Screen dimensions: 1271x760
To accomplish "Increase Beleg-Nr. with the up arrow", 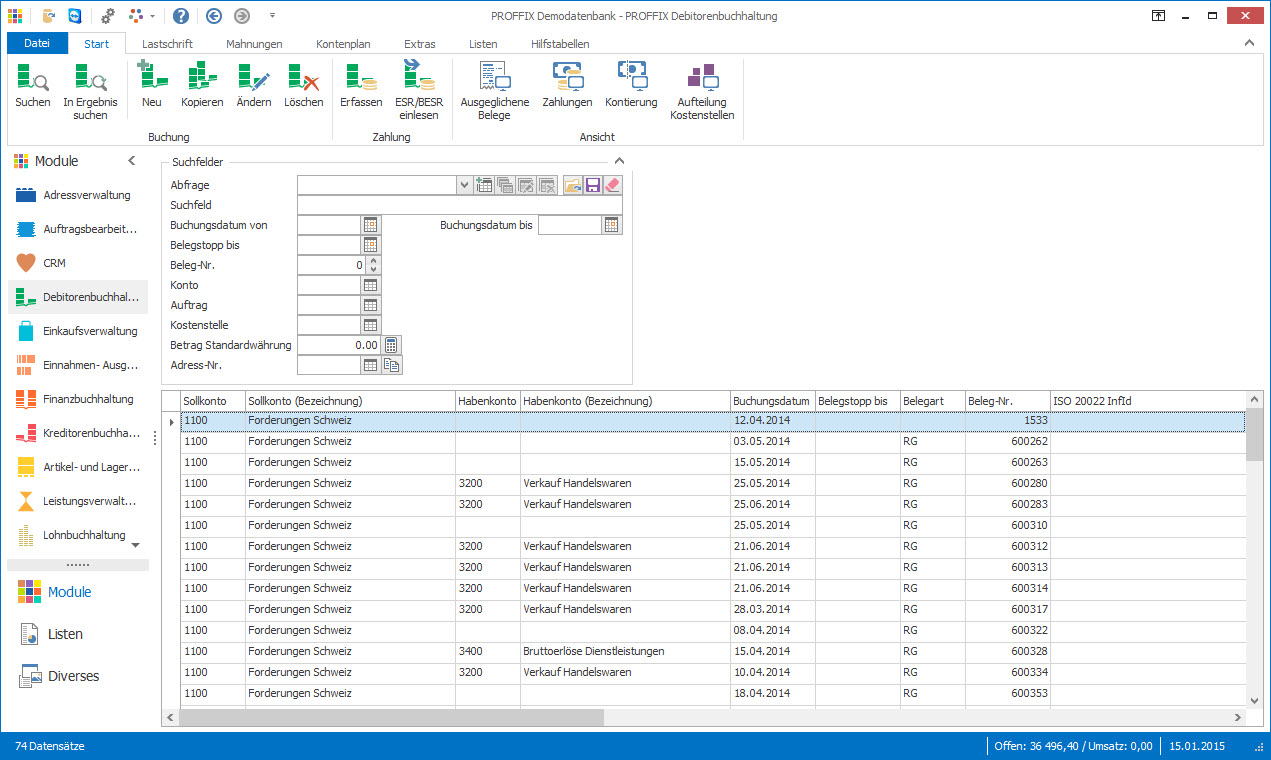I will point(374,261).
